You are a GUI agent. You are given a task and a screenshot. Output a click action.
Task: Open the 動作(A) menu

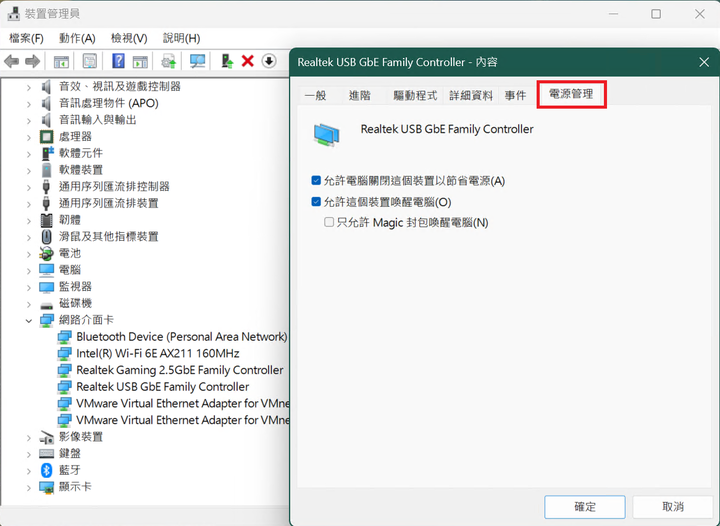(77, 38)
